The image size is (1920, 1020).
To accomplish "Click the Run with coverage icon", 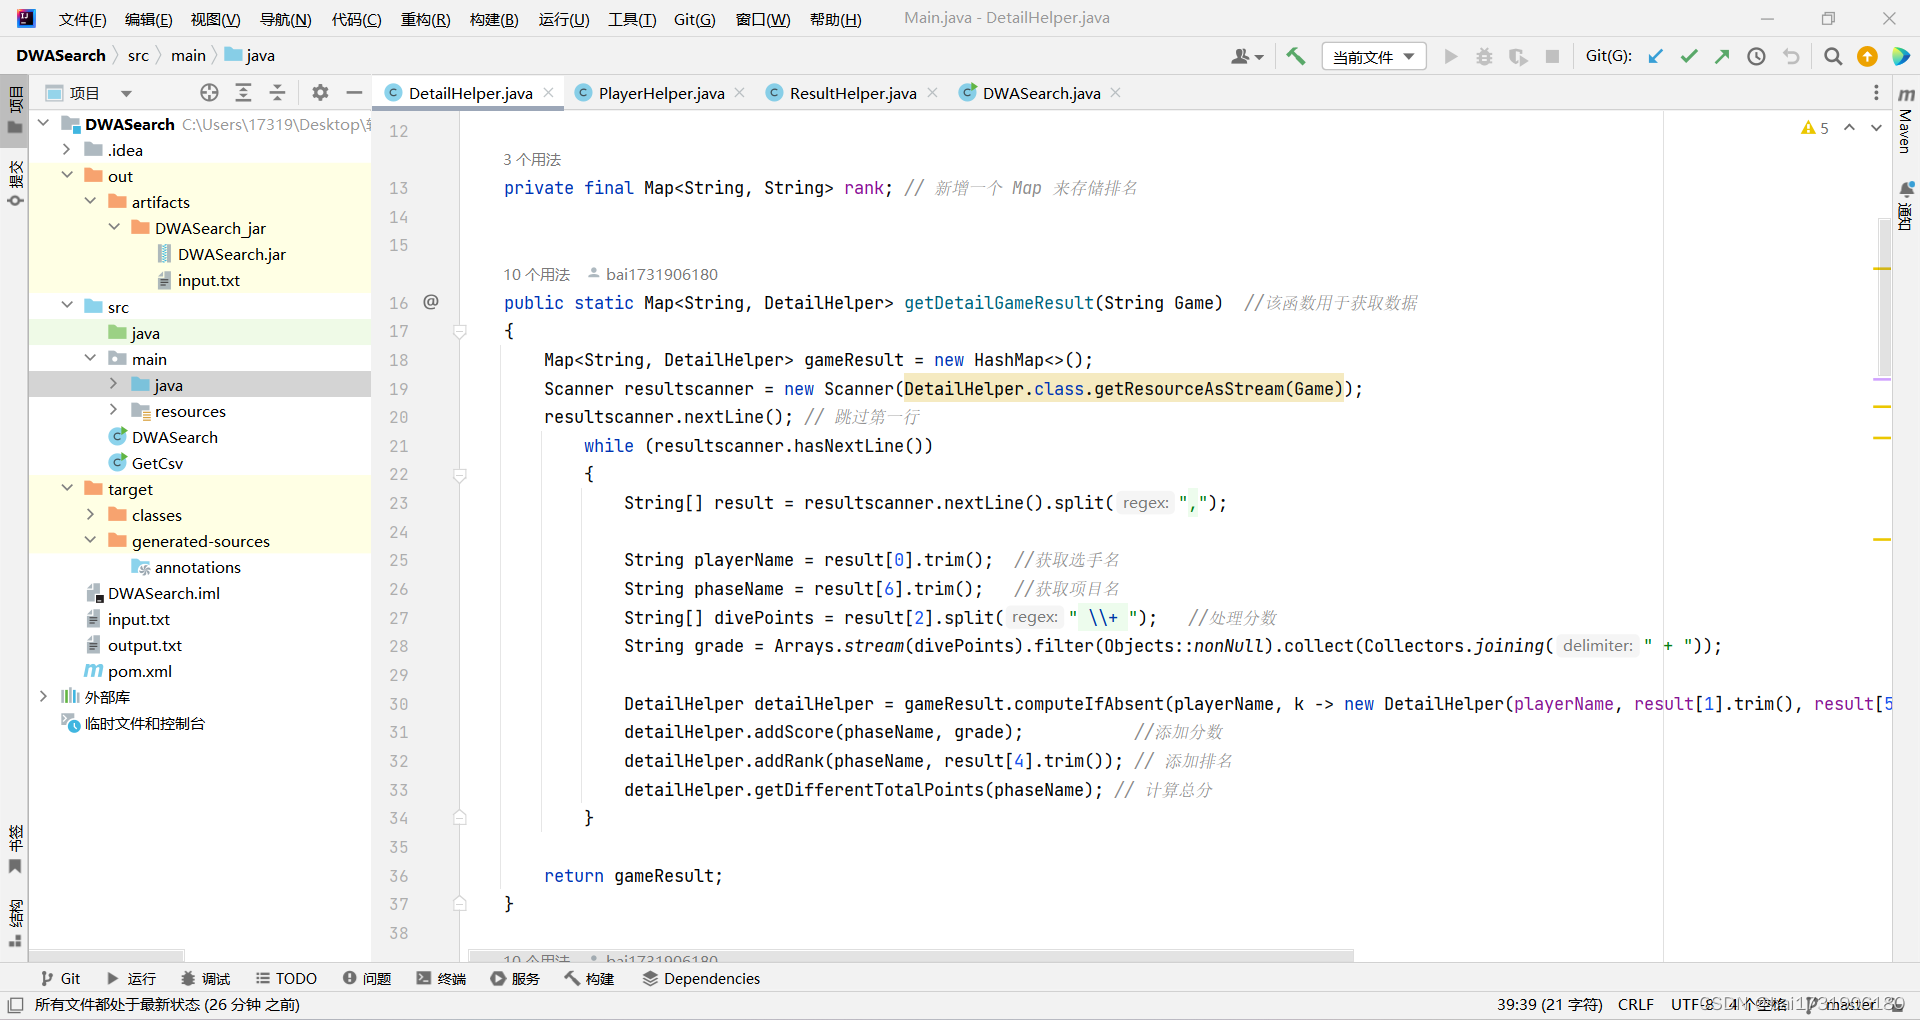I will click(1518, 57).
